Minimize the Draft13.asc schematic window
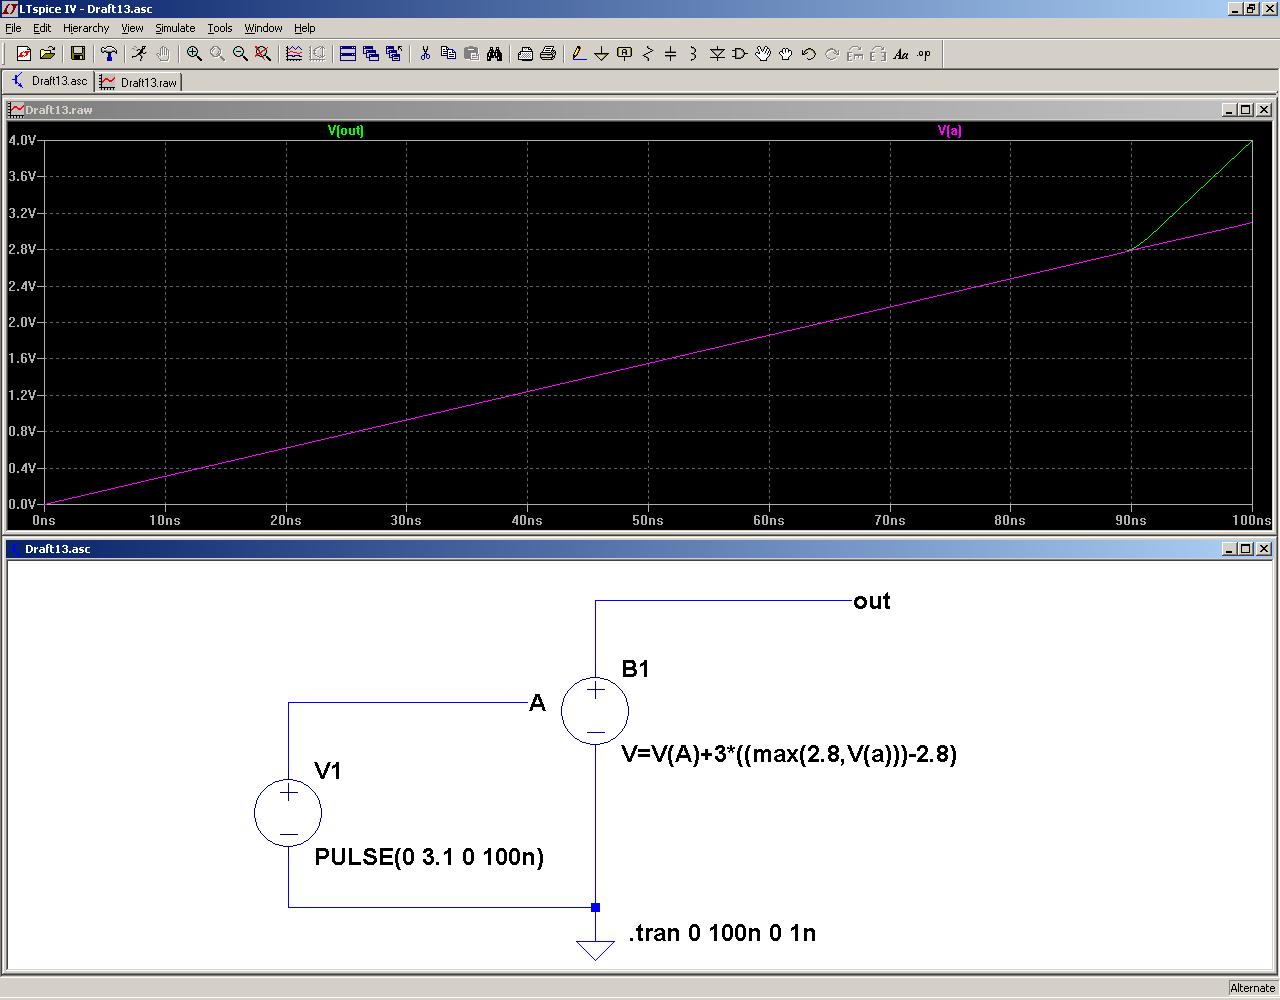Screen dimensions: 1280x1000 pyautogui.click(x=1229, y=549)
